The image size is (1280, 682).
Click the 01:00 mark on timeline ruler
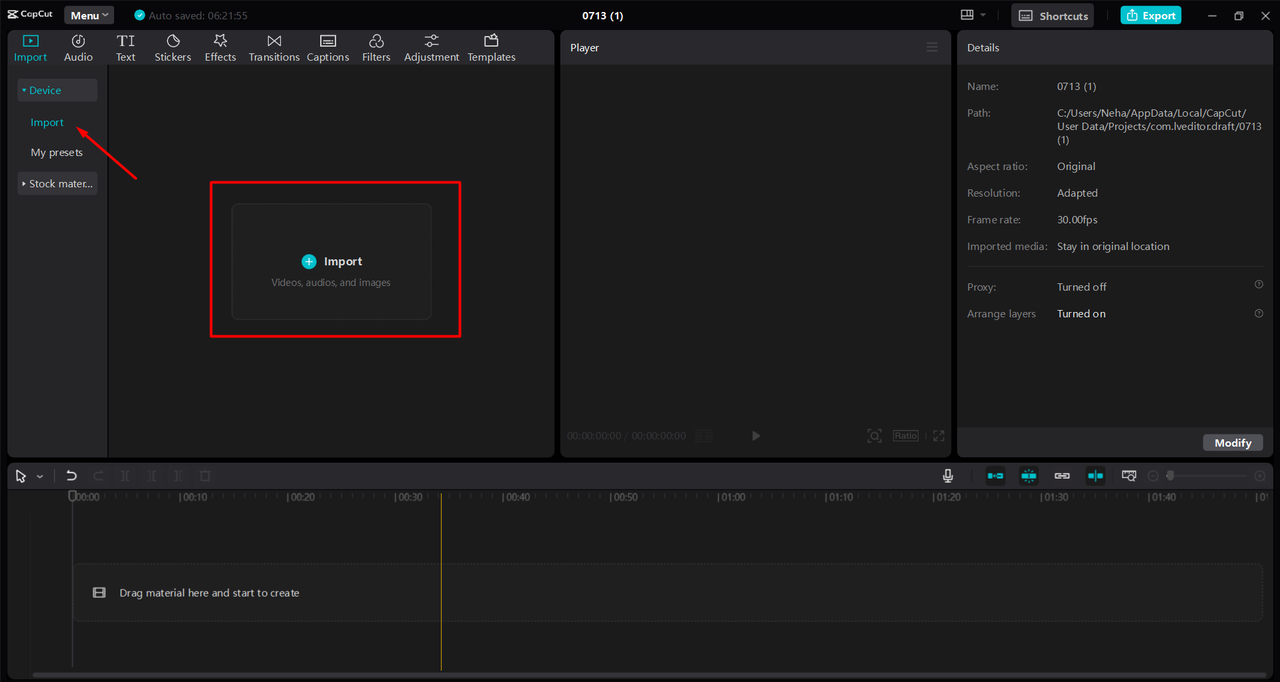pyautogui.click(x=731, y=497)
